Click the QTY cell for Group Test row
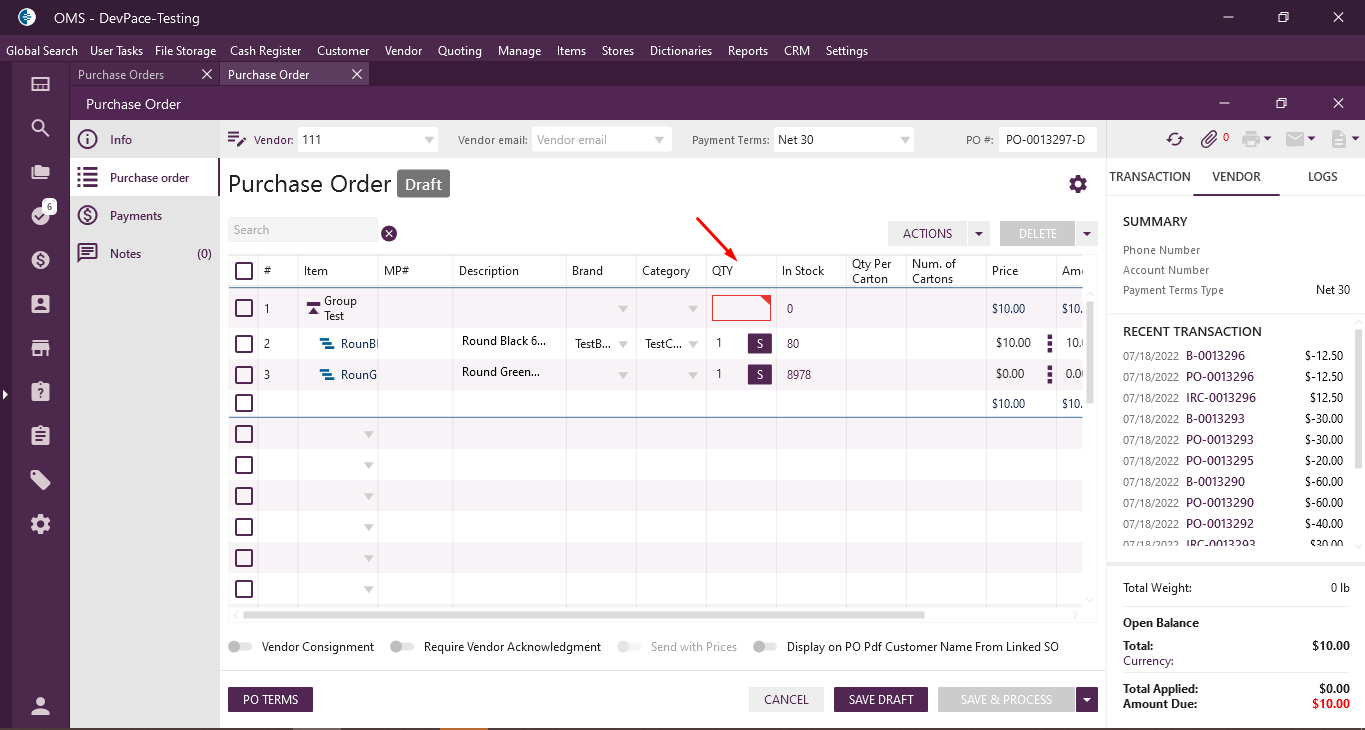This screenshot has width=1365, height=730. (x=741, y=308)
